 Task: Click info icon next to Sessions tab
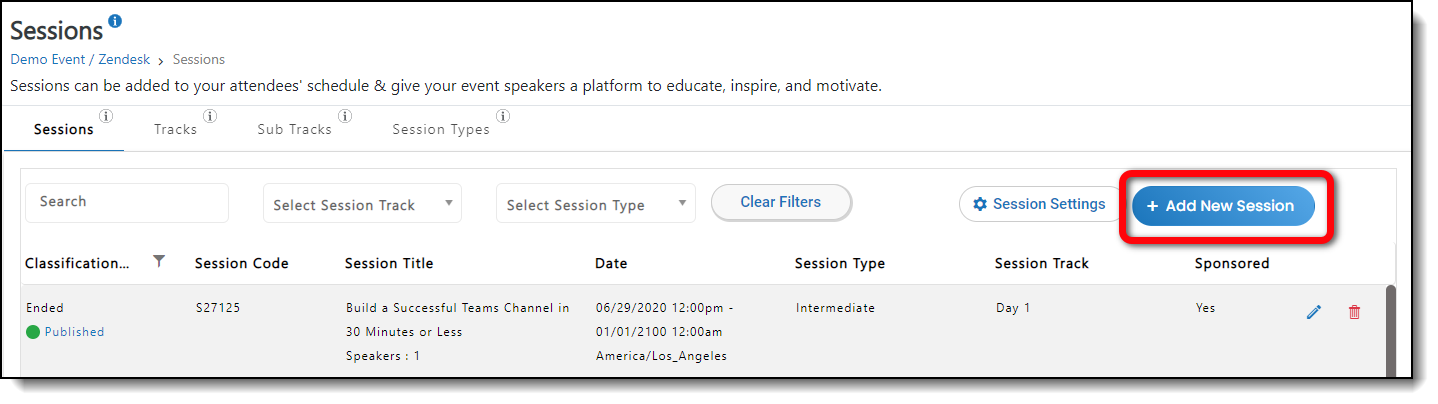(x=106, y=116)
